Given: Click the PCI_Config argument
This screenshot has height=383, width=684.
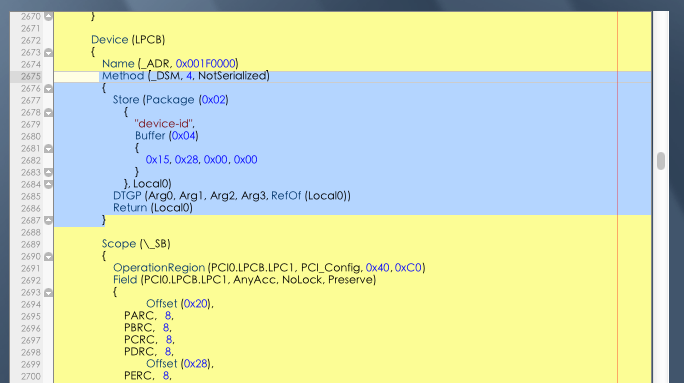Looking at the screenshot, I should (330, 268).
